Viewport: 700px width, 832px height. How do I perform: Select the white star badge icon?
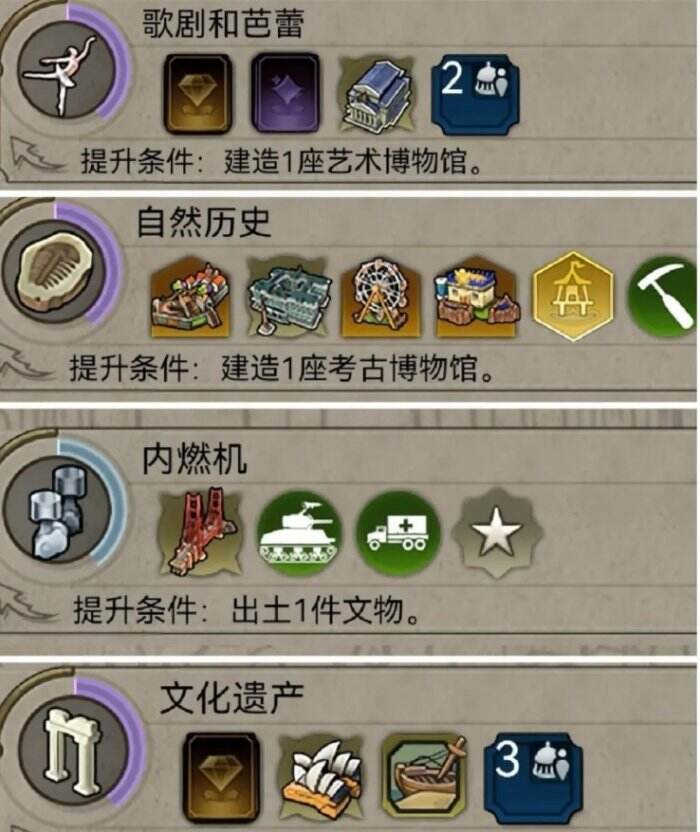pos(495,533)
